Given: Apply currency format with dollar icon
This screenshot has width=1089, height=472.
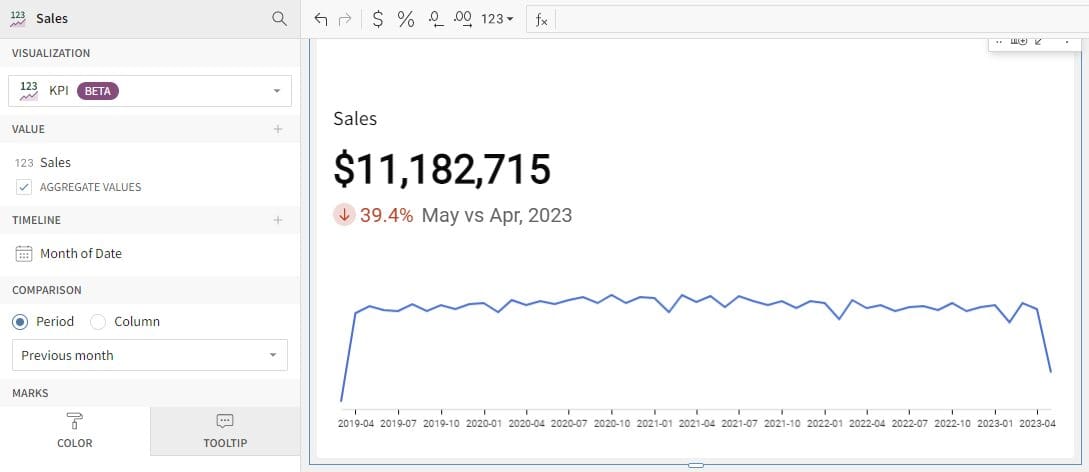Looking at the screenshot, I should [x=377, y=19].
